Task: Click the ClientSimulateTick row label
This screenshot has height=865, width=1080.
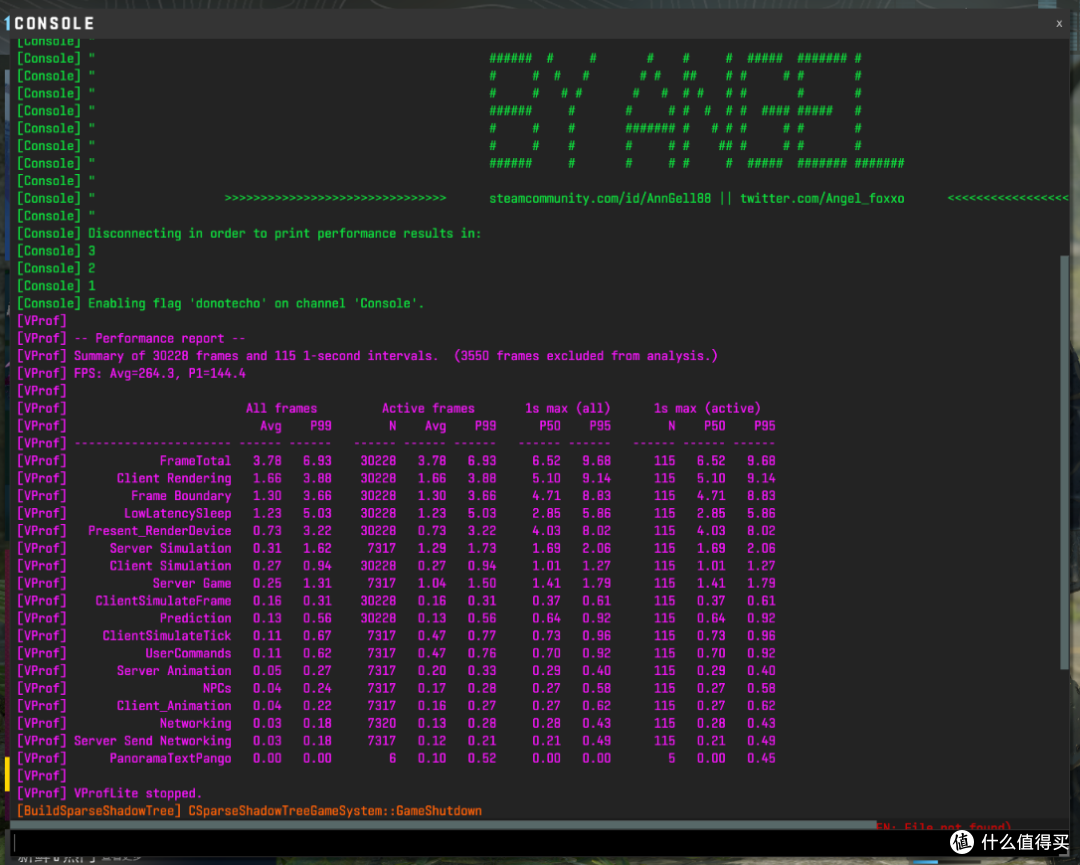Action: click(x=167, y=636)
